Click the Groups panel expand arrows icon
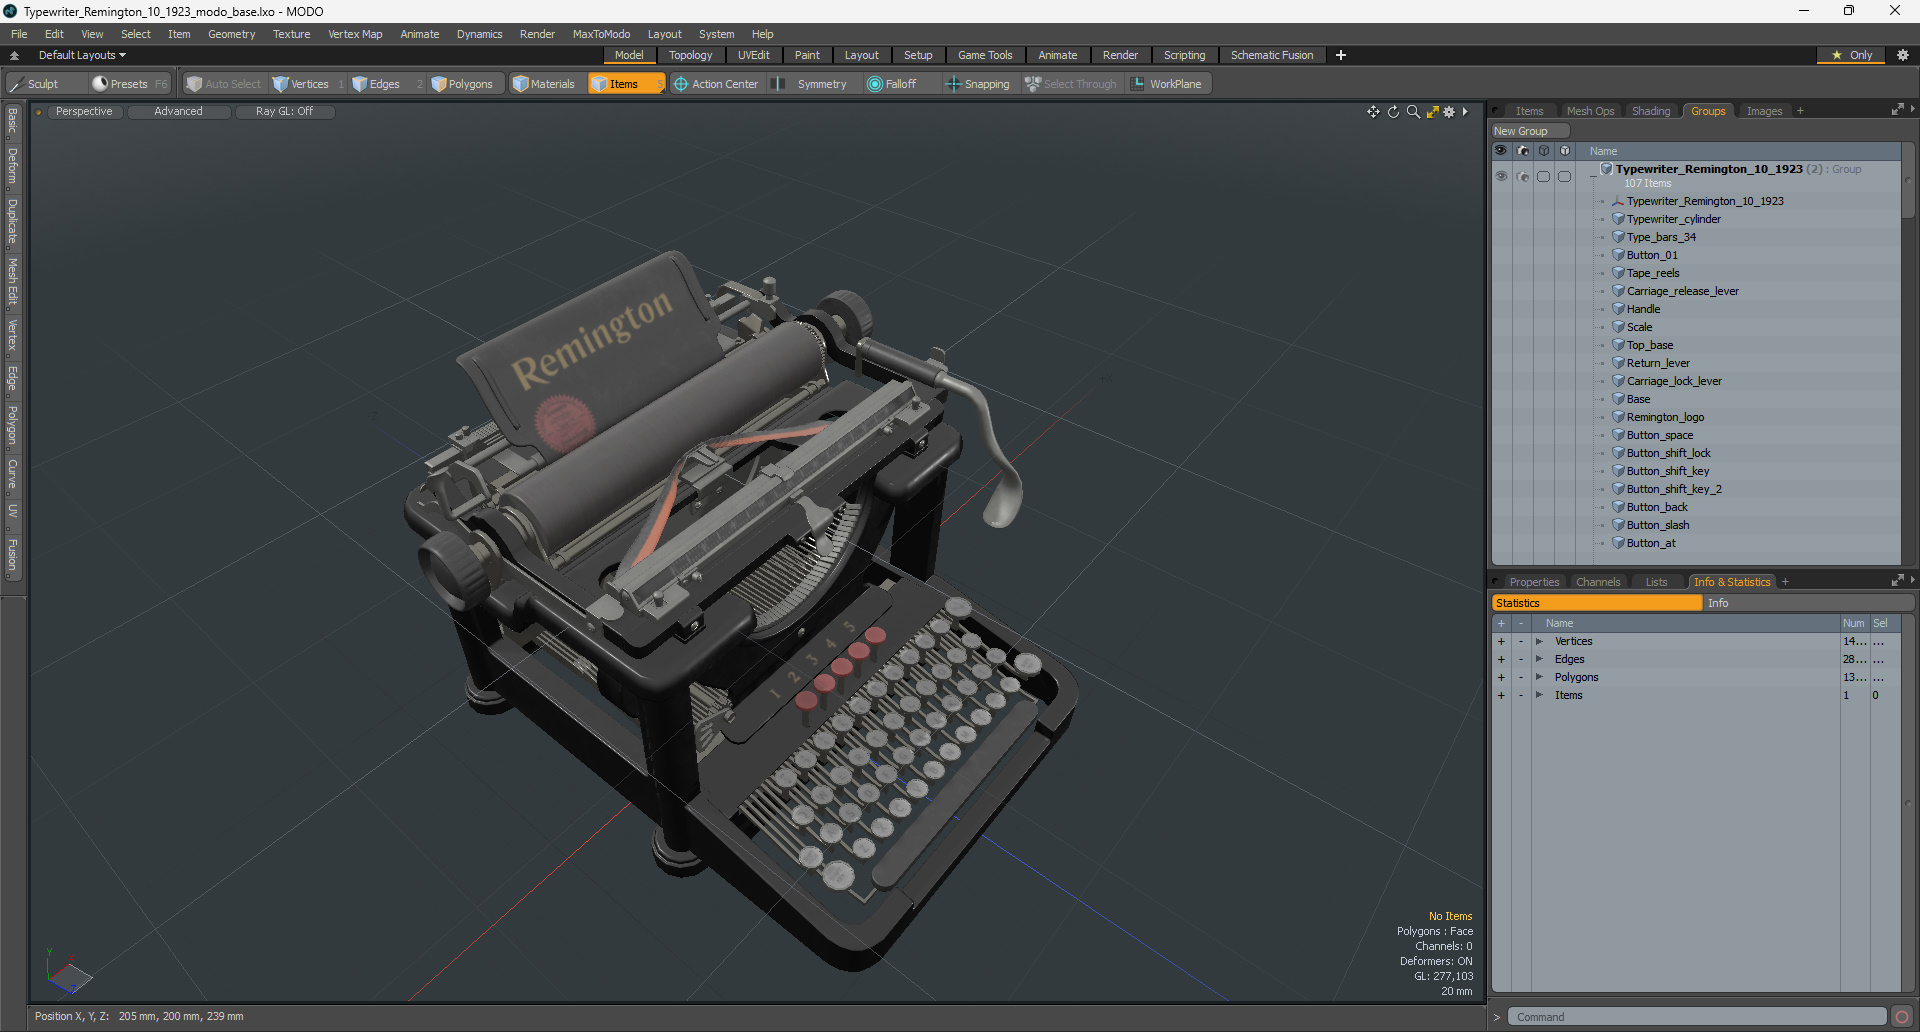 click(x=1897, y=110)
